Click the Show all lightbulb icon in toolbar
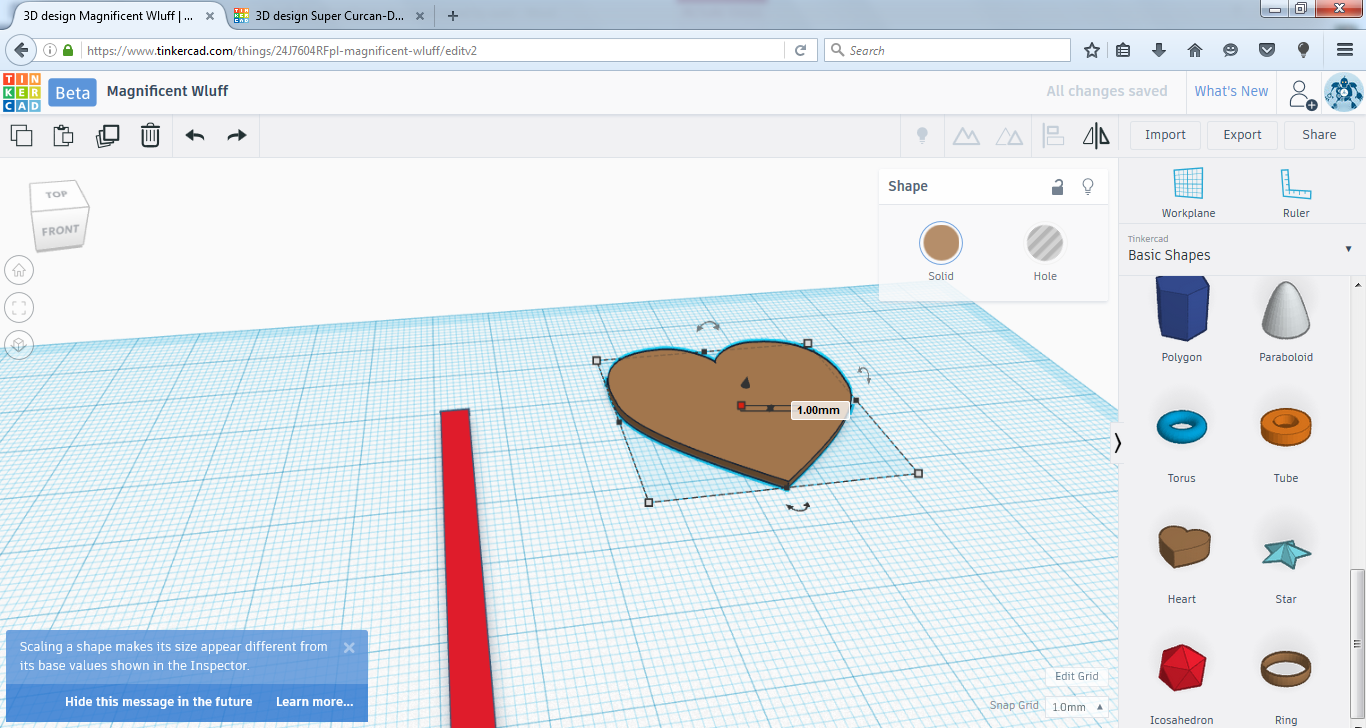Image resolution: width=1366 pixels, height=728 pixels. [x=923, y=135]
